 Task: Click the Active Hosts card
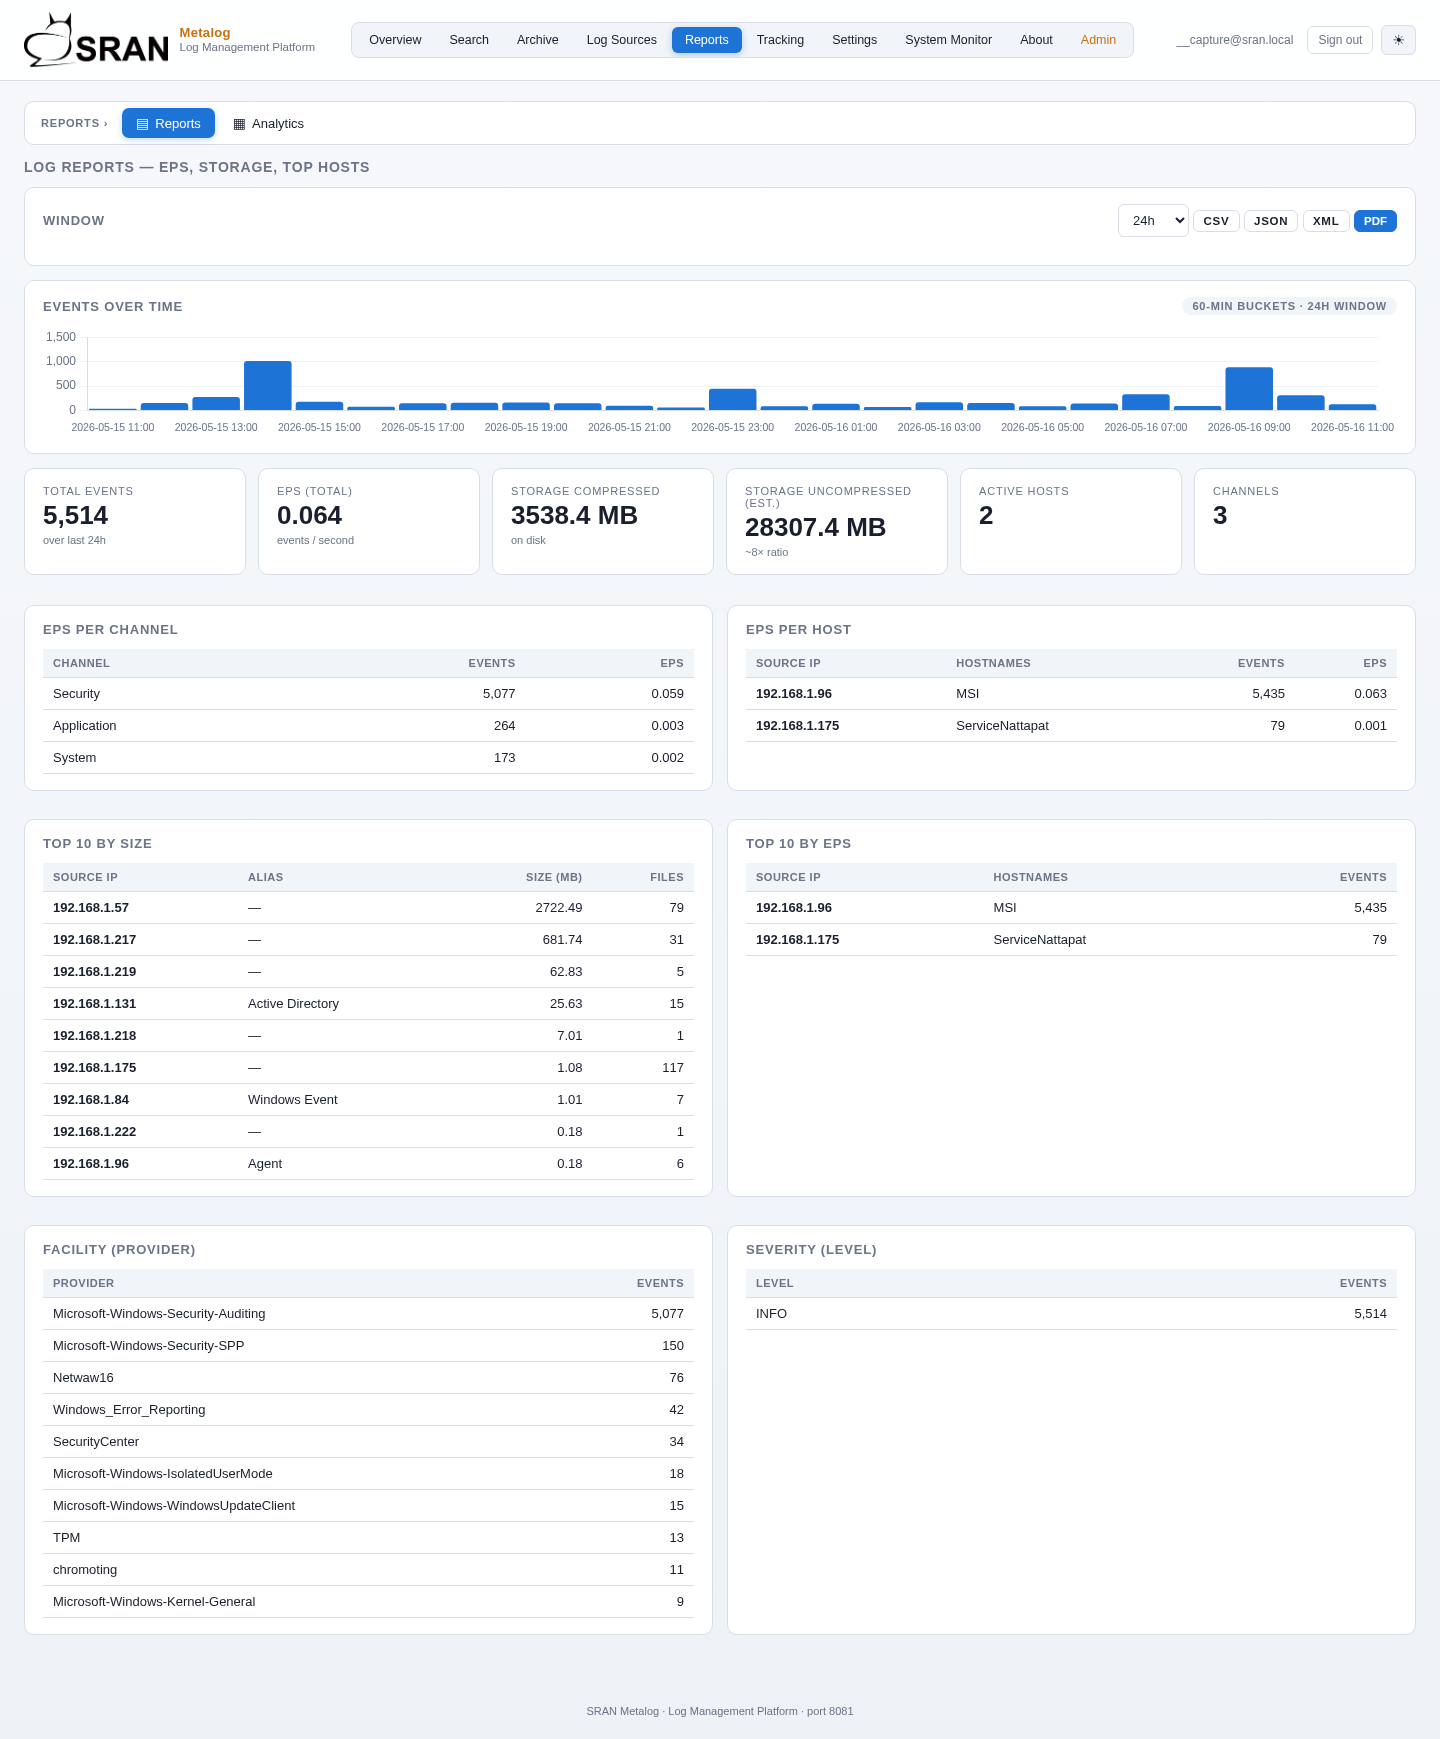pyautogui.click(x=1071, y=521)
